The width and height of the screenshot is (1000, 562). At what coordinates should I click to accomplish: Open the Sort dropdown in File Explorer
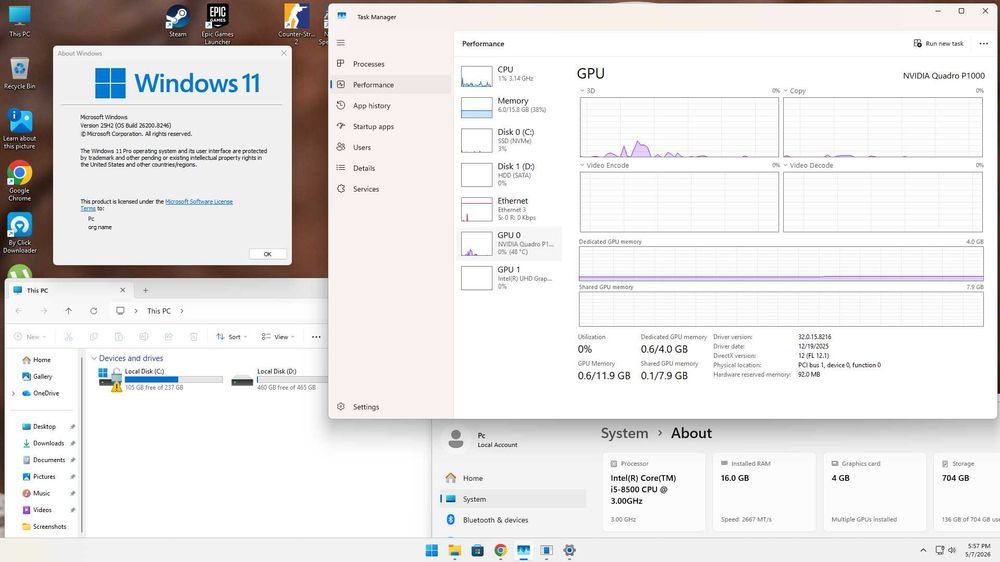(x=232, y=337)
